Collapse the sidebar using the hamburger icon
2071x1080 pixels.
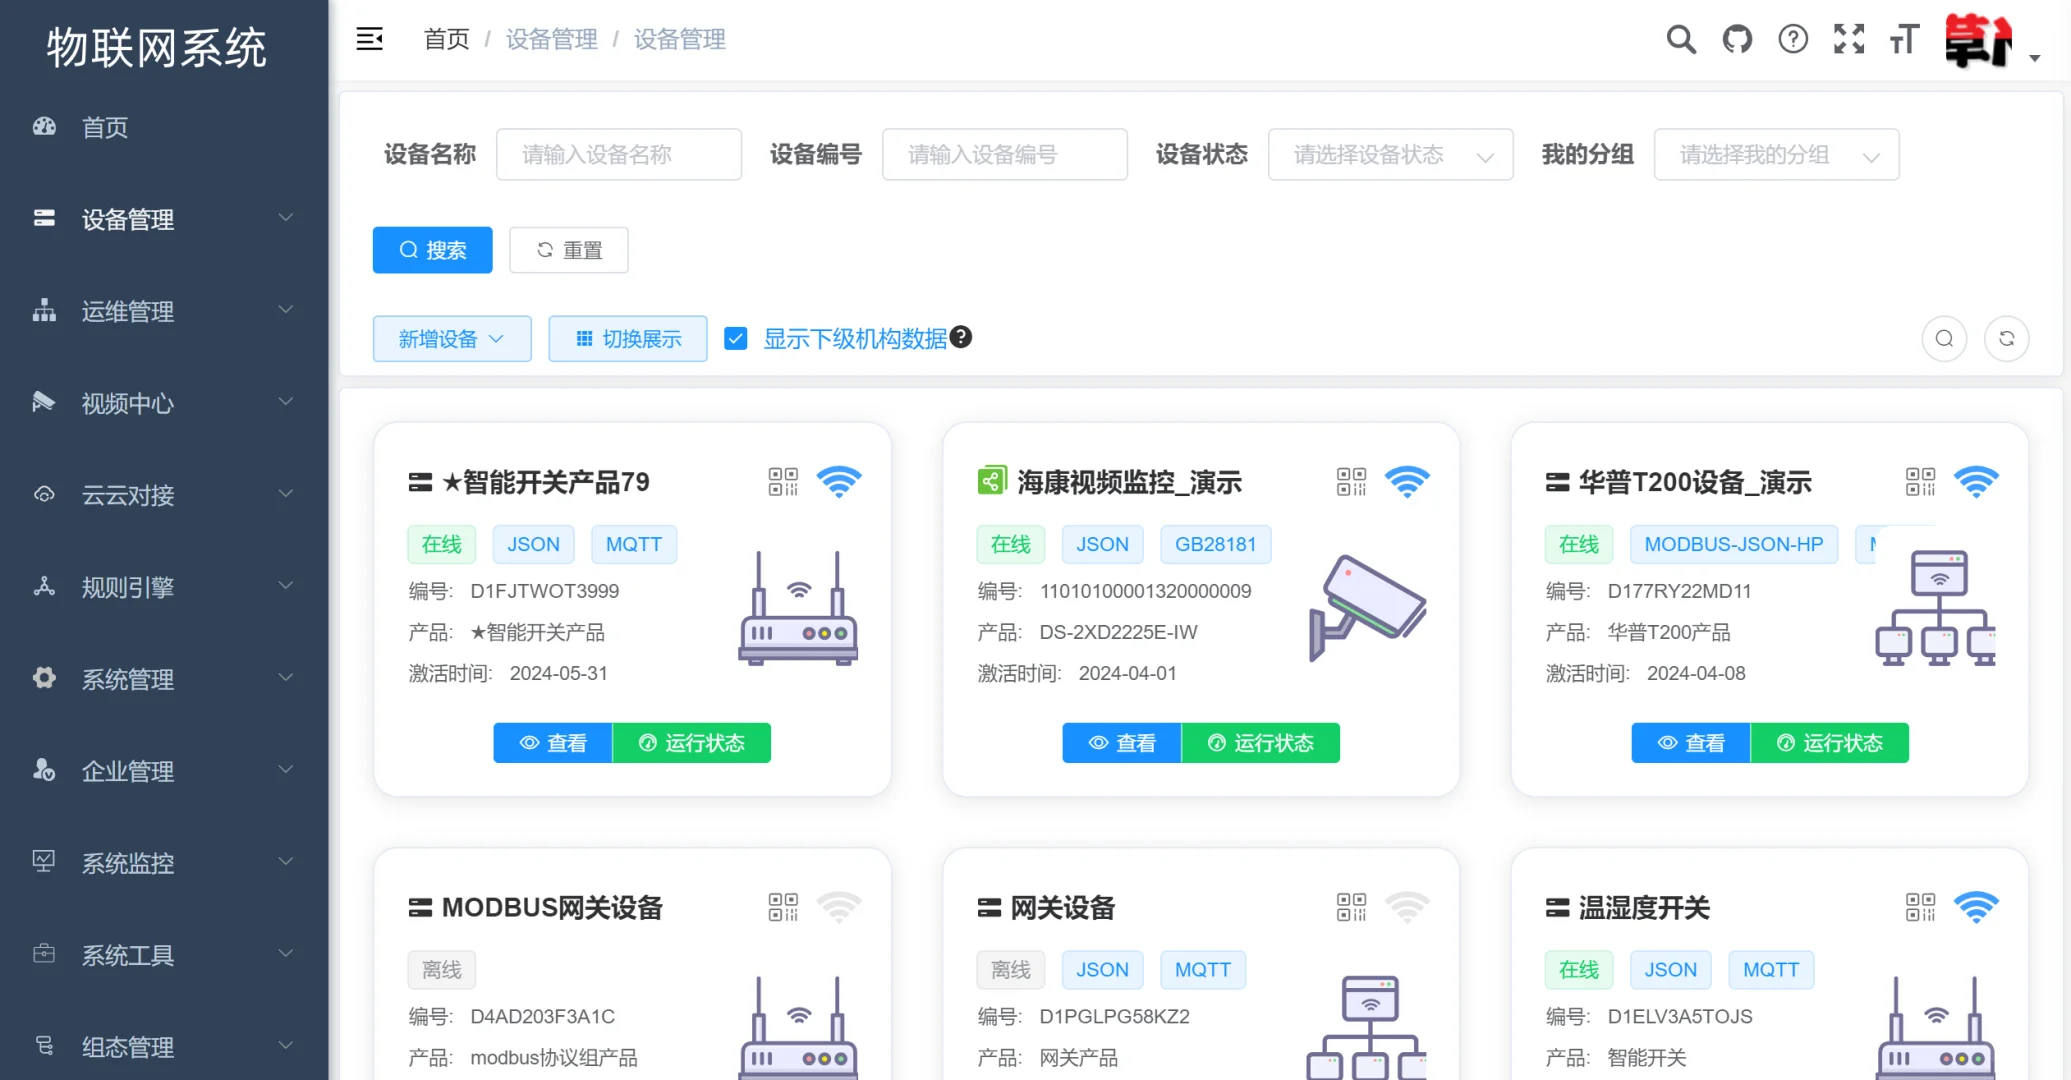tap(370, 39)
